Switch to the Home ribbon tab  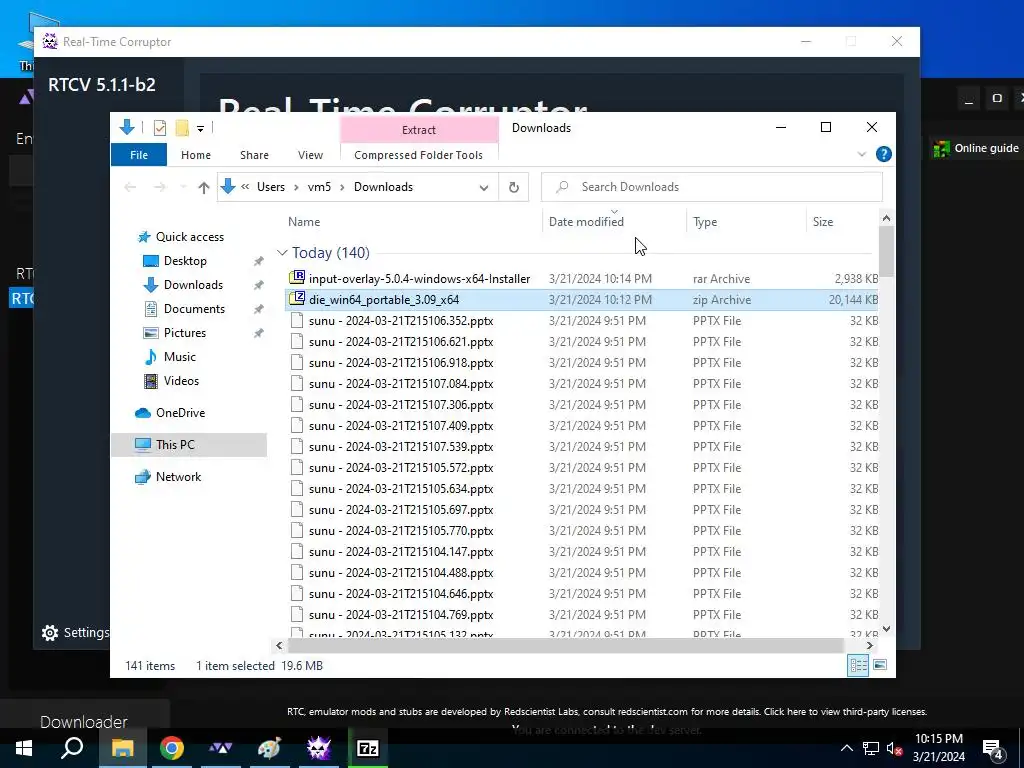coord(196,155)
